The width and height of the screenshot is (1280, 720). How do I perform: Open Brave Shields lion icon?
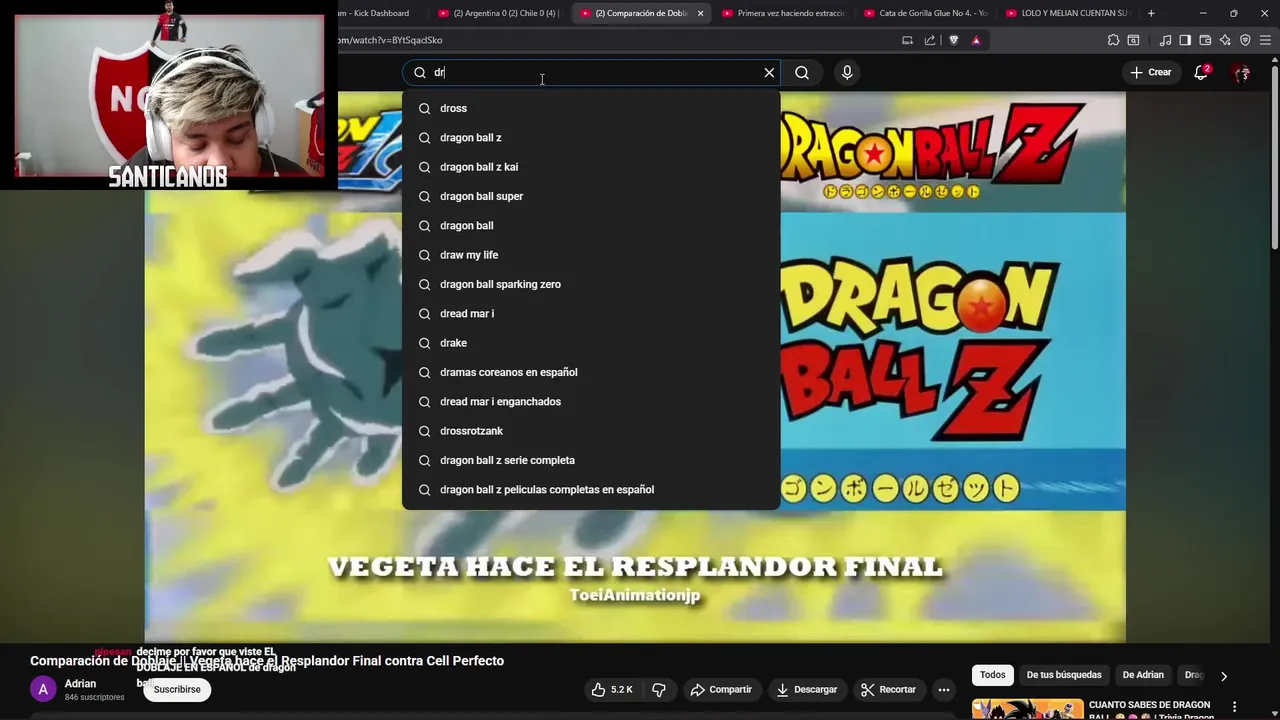click(953, 40)
